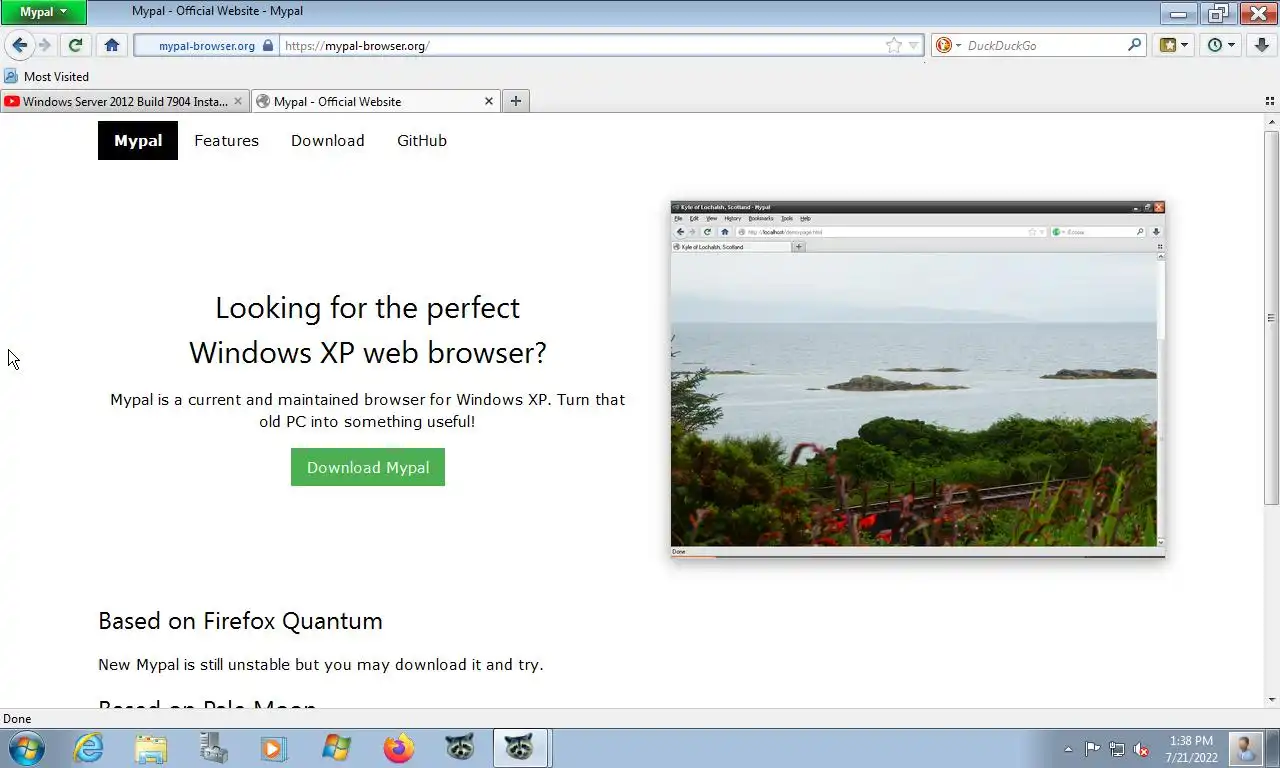Open the muted volume tray icon

[1141, 749]
